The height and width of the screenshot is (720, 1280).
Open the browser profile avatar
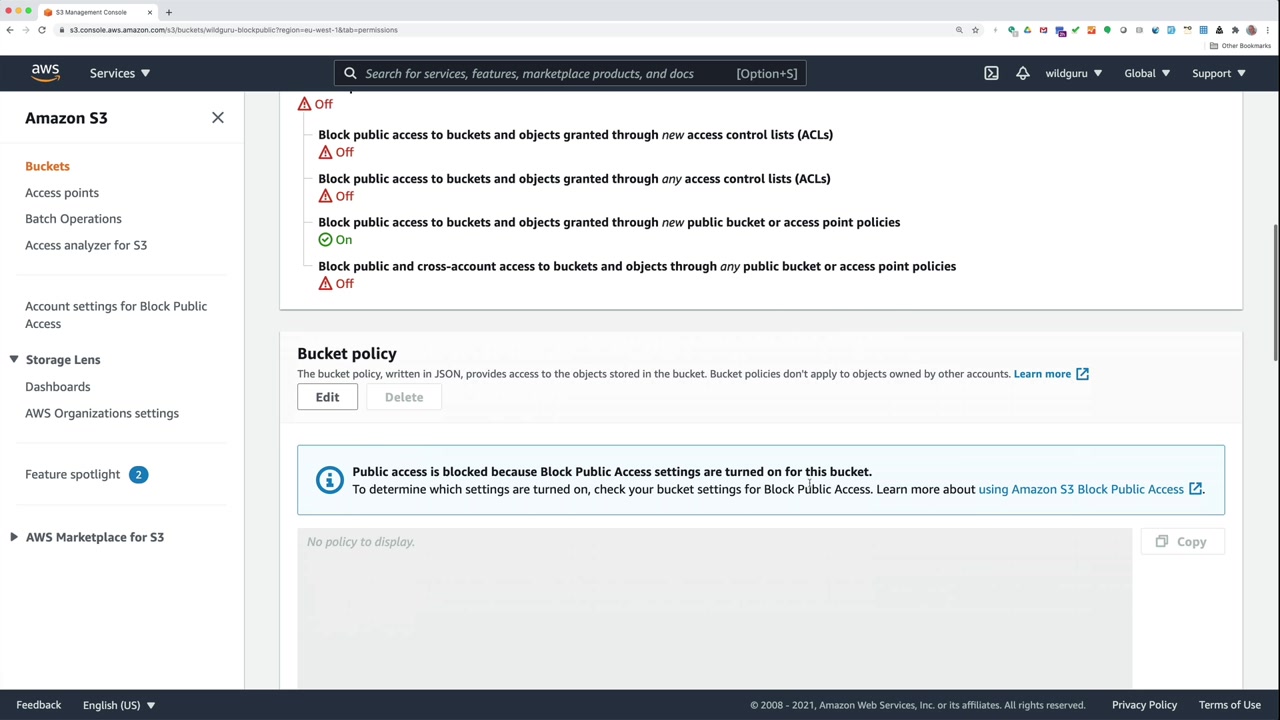1251,30
